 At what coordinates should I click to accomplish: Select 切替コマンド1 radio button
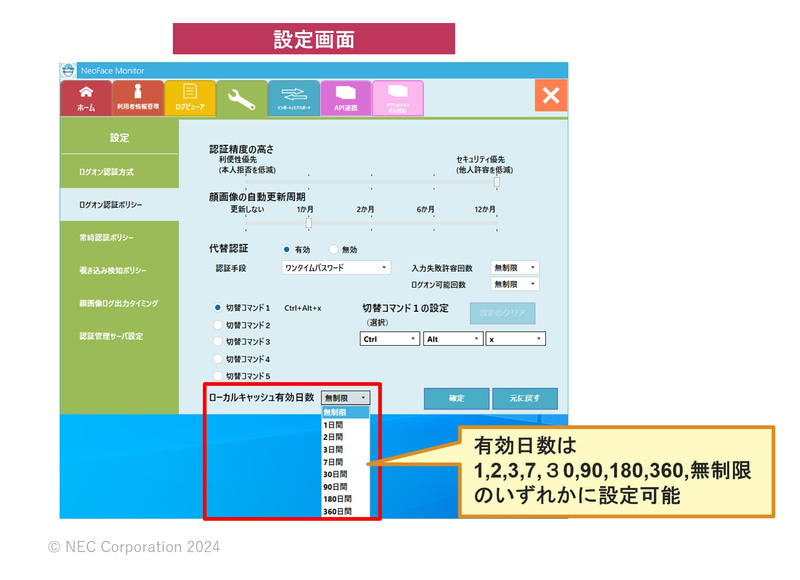[x=218, y=308]
